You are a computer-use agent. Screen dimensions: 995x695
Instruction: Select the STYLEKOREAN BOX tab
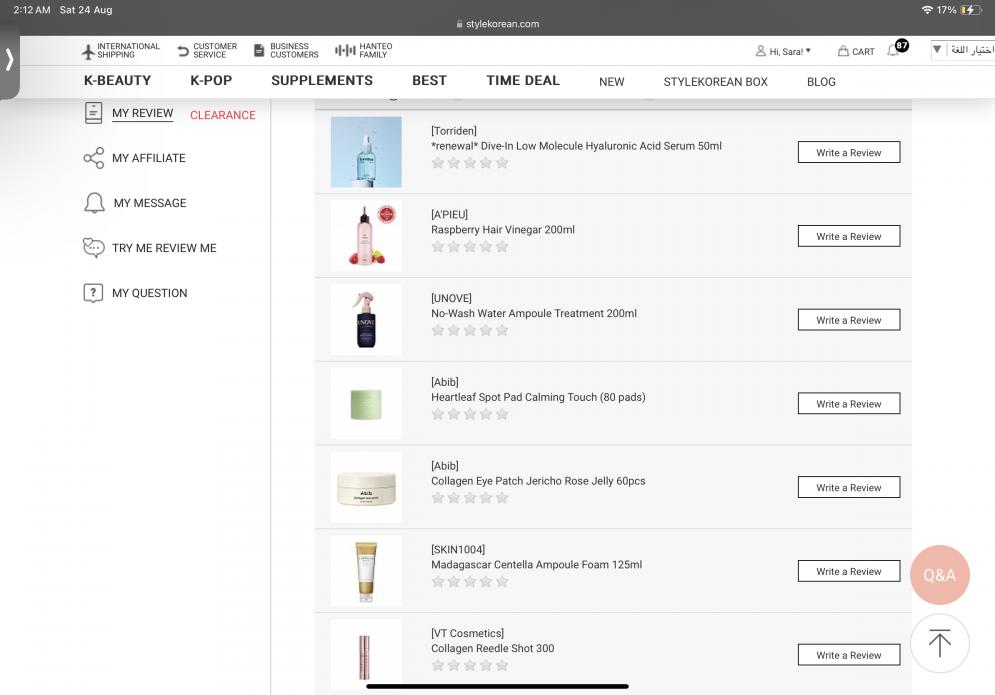pos(715,82)
